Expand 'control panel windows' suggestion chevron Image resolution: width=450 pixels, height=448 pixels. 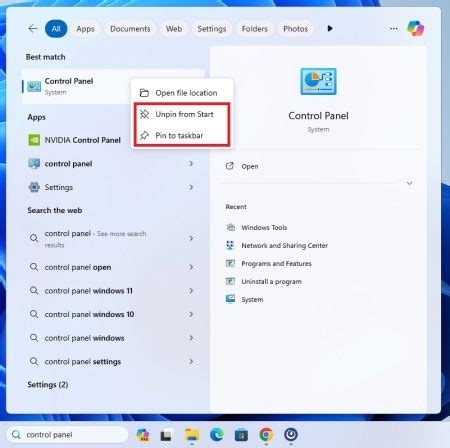[x=191, y=338]
